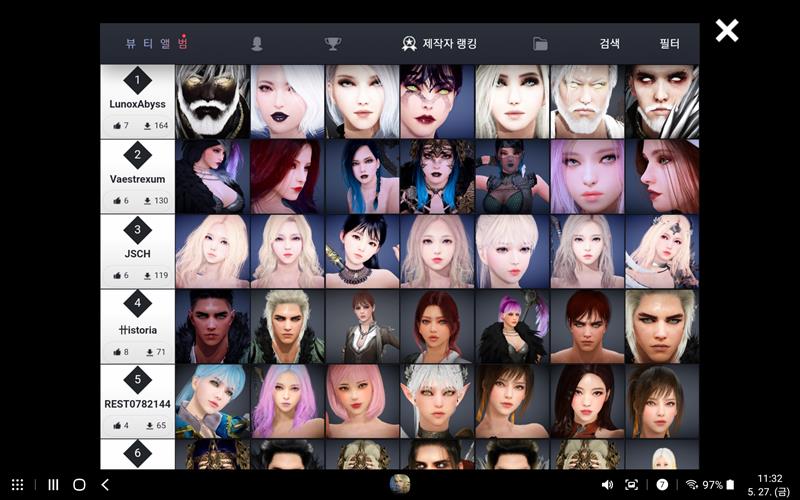Image resolution: width=800 pixels, height=500 pixels.
Task: Click the rank 4 diamond badge
Action: [137, 303]
